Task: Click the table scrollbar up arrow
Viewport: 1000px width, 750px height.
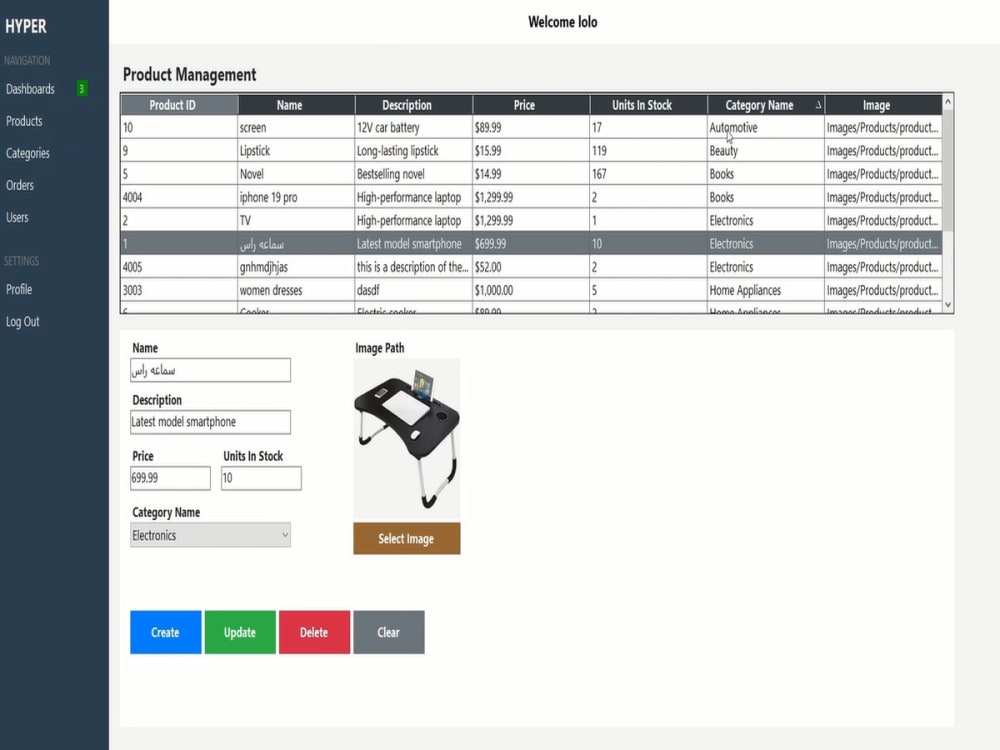Action: (948, 101)
